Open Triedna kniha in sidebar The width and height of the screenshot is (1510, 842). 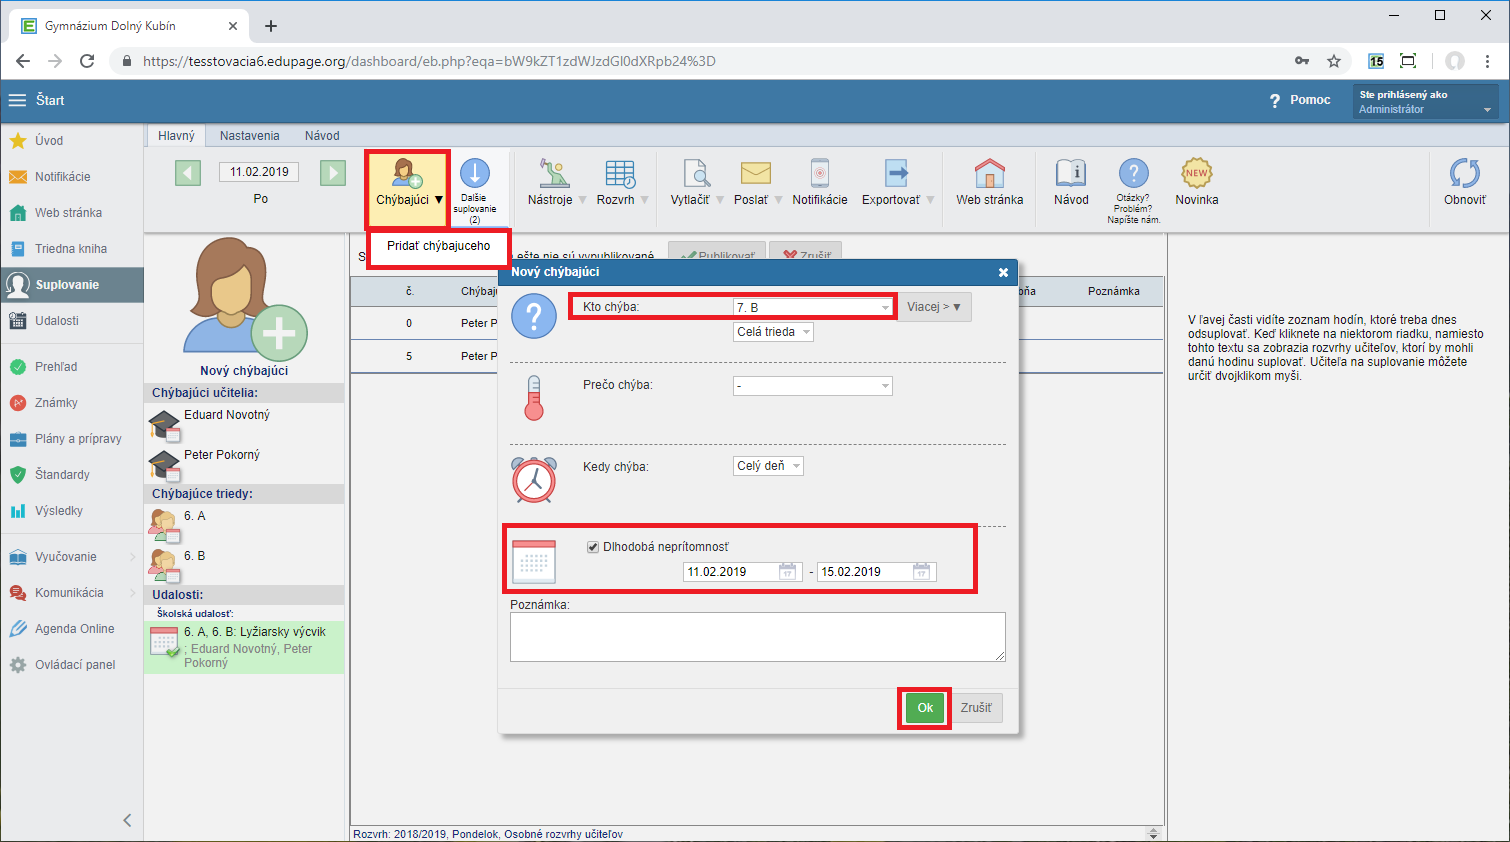coord(71,249)
